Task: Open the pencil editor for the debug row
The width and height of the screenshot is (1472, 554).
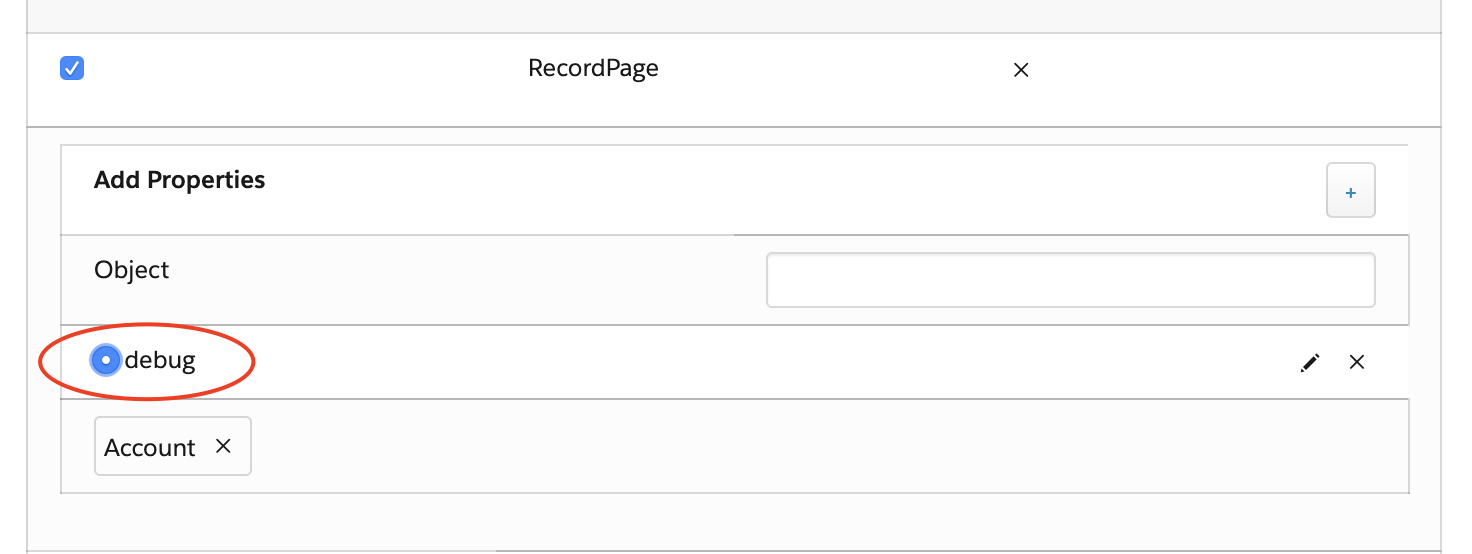Action: [x=1310, y=363]
